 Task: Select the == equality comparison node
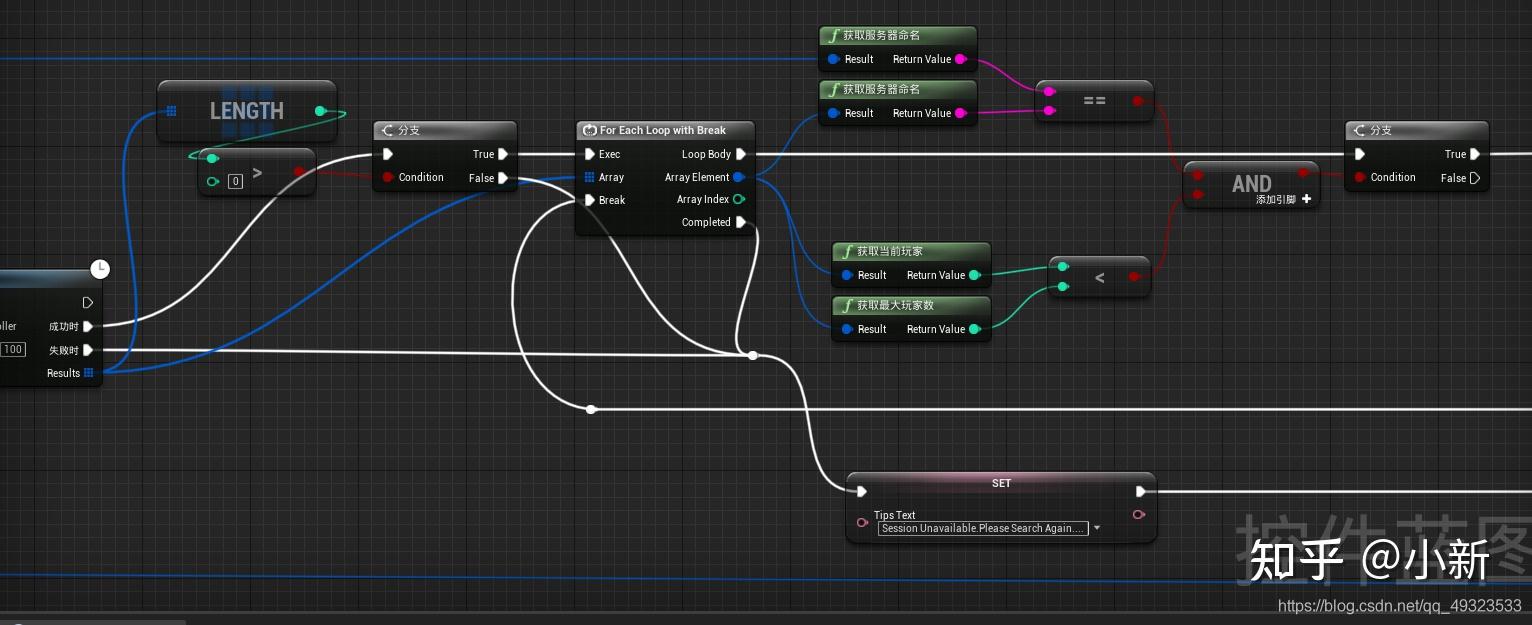pyautogui.click(x=1094, y=101)
